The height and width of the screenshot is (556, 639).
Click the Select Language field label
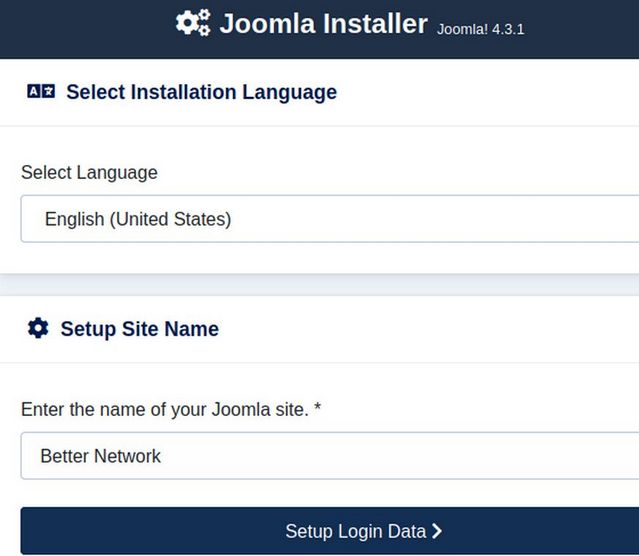point(89,172)
